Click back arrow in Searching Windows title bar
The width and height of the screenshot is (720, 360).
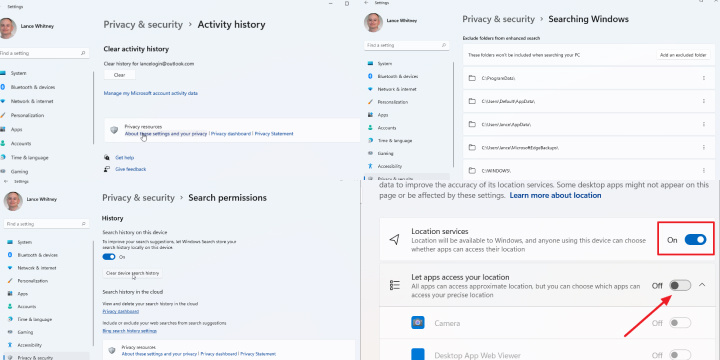[366, 2]
